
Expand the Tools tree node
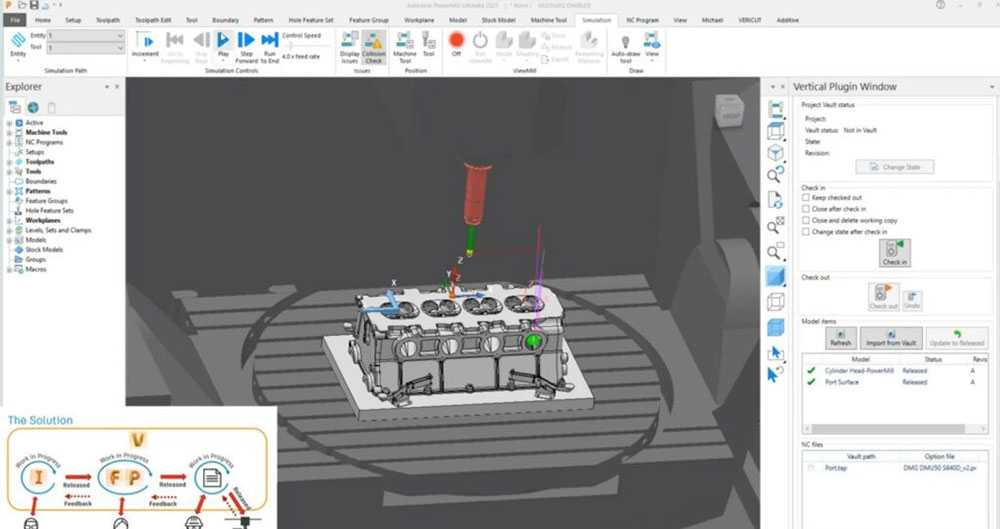pyautogui.click(x=9, y=172)
